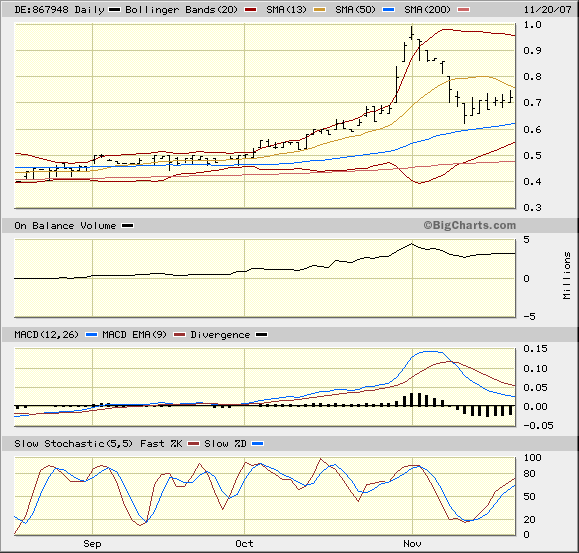Screen dimensions: 579x553
Task: Click the 0.8 price axis value
Action: [532, 77]
